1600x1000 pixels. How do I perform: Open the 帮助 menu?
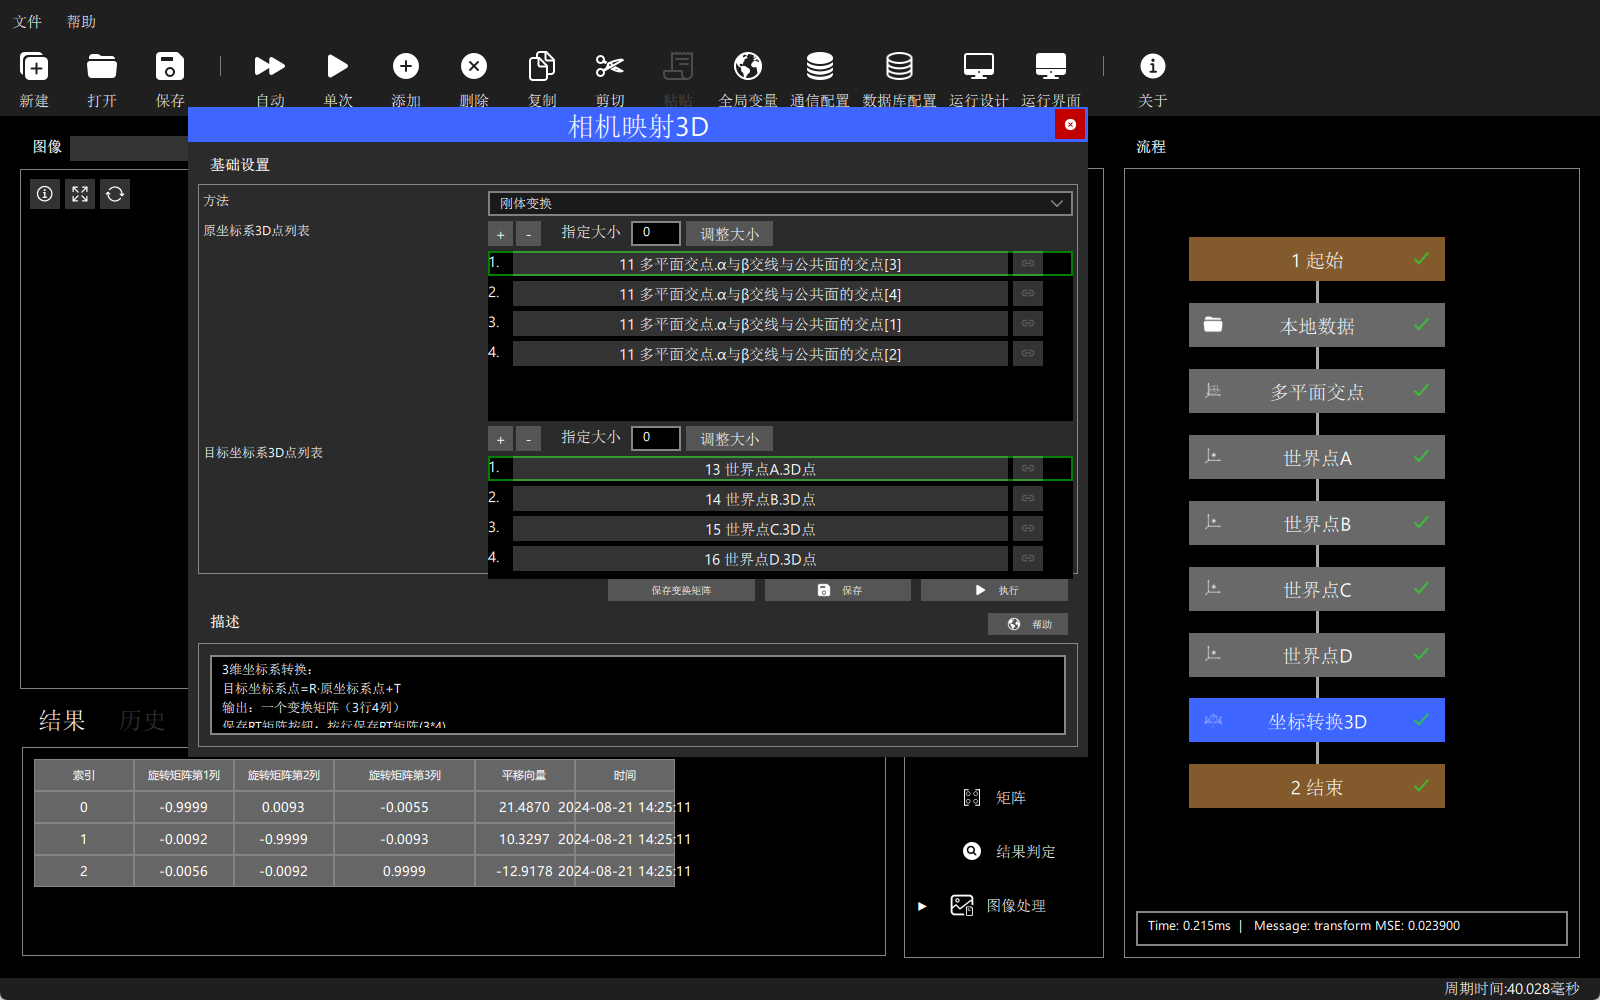81,22
